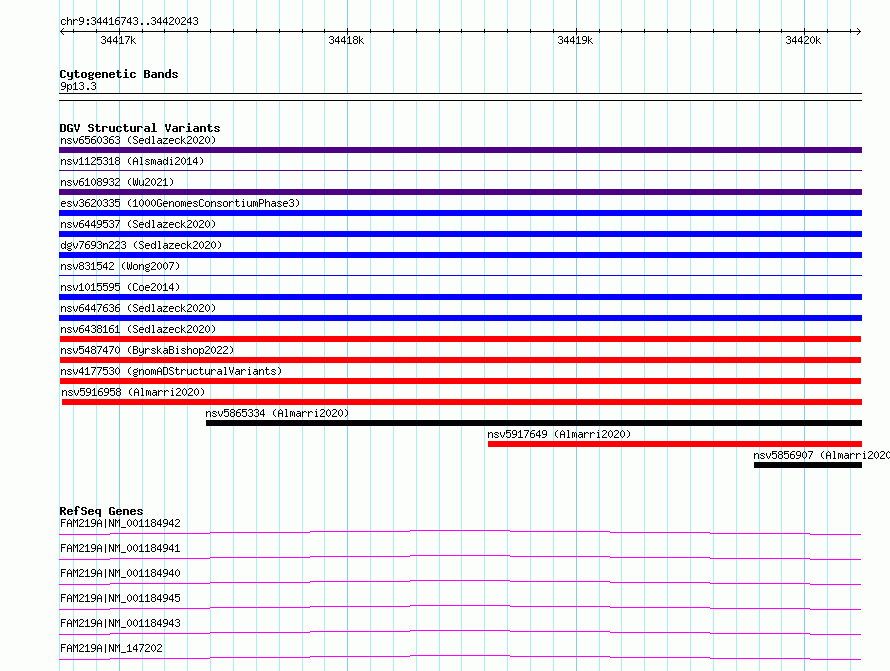Open variant nsv6447636 (Sedlazeck2020) label

(138, 308)
